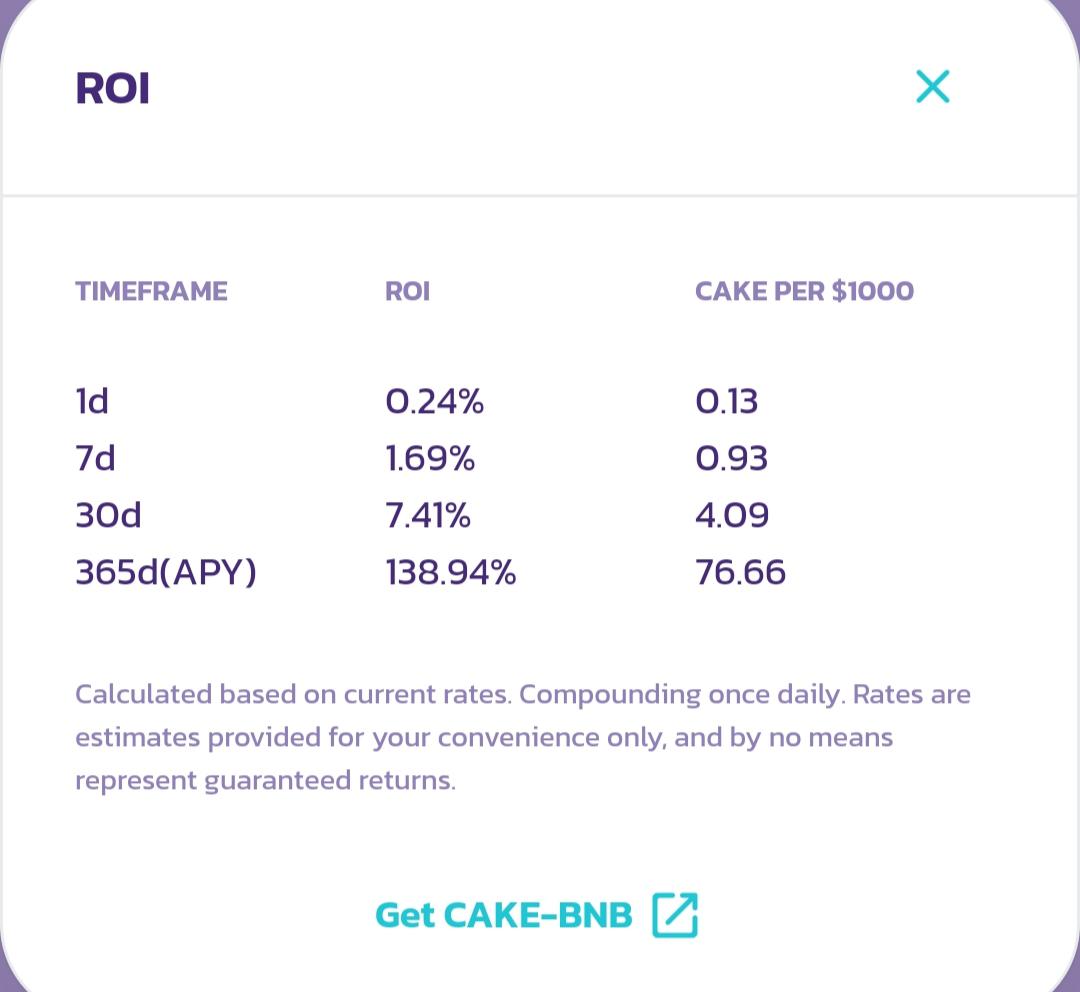Screen dimensions: 1080x992
Task: Click the ROI dialog title
Action: point(112,89)
